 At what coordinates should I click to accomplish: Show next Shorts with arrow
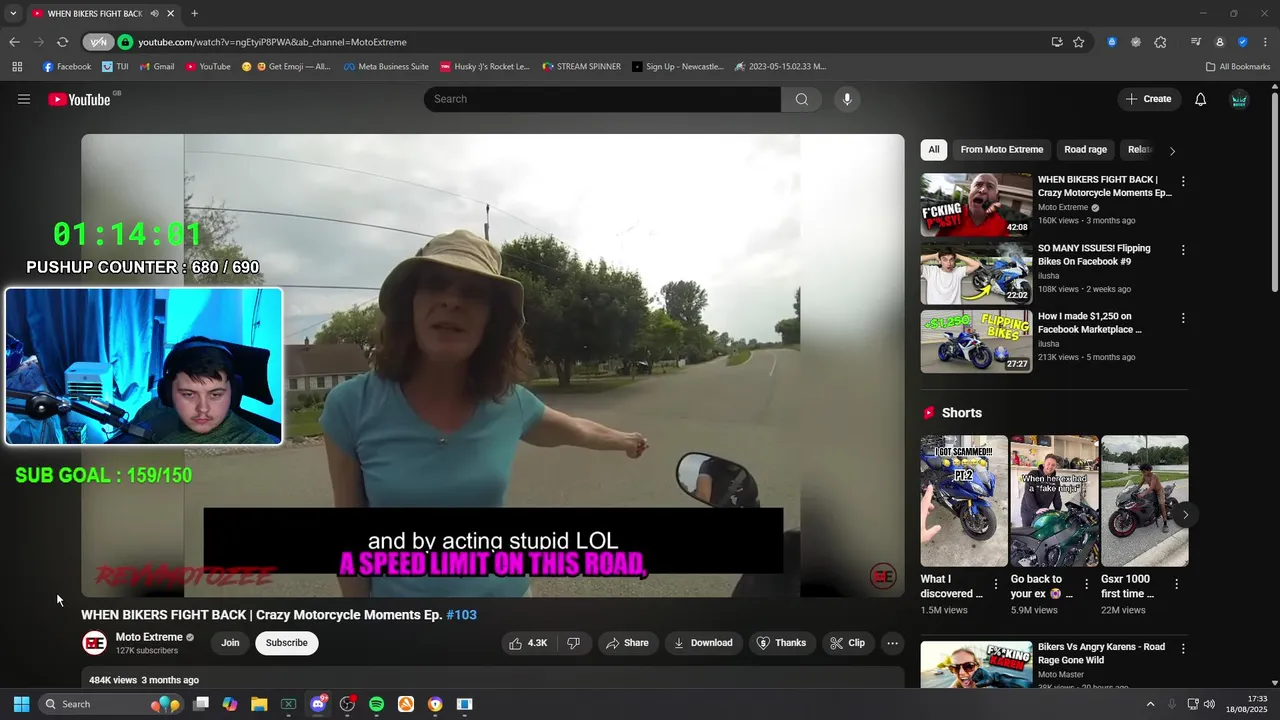point(1185,515)
